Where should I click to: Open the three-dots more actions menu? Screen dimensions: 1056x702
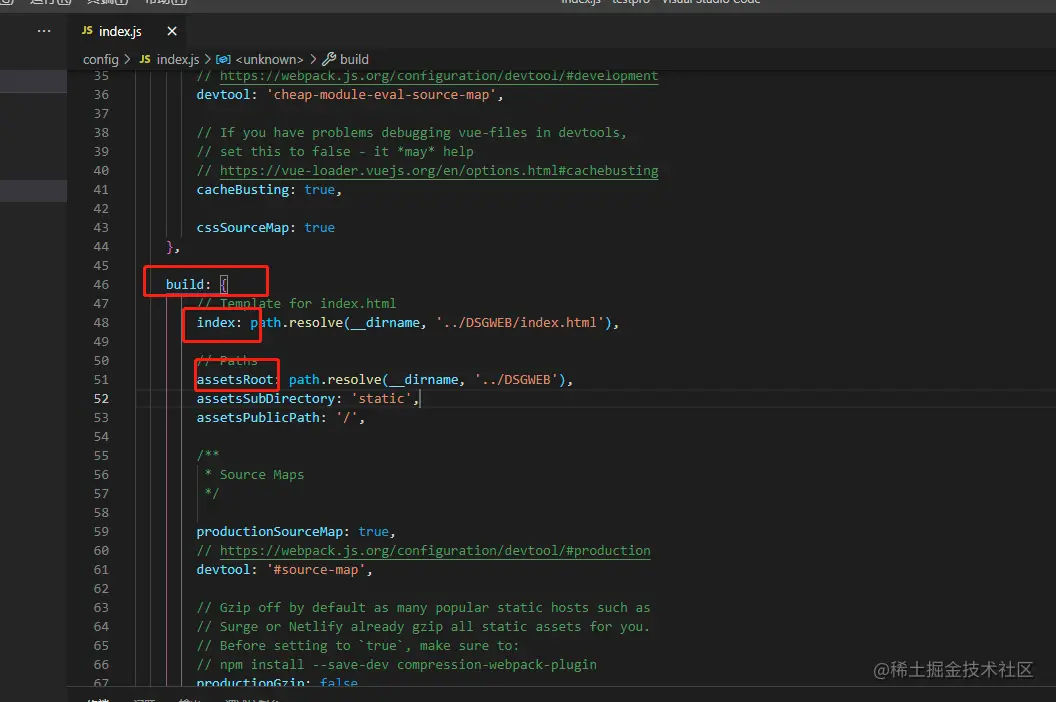[44, 31]
